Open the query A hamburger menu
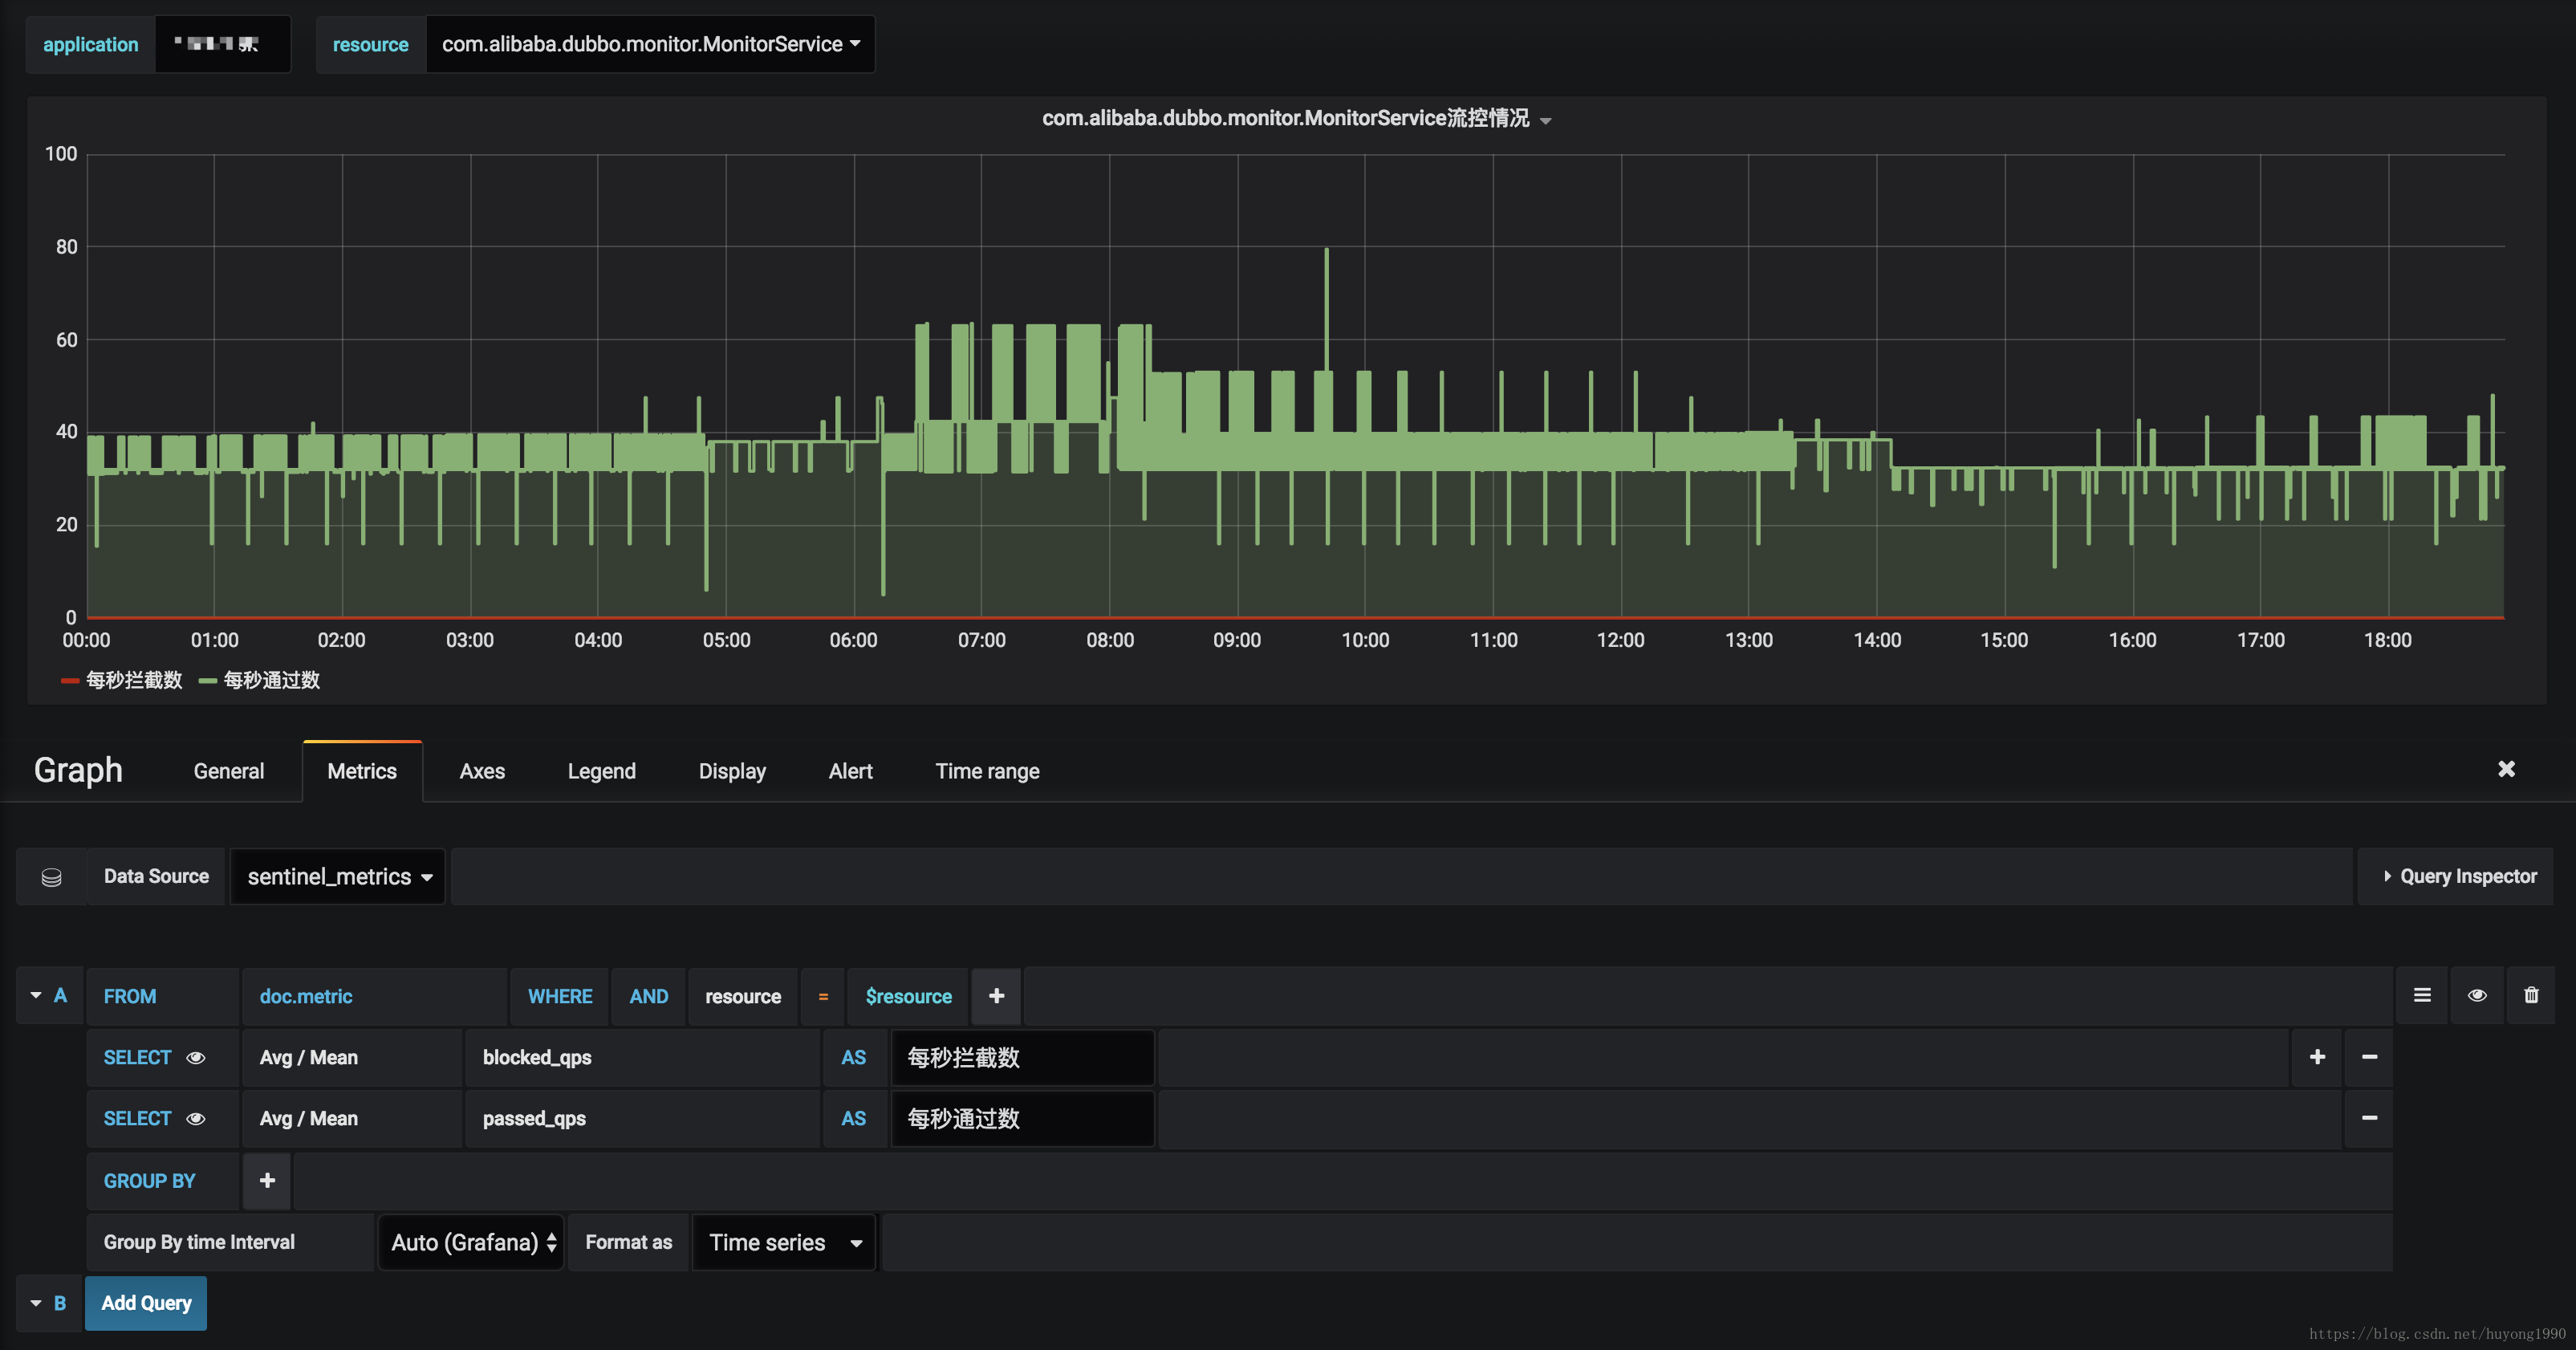The image size is (2576, 1350). tap(2422, 995)
